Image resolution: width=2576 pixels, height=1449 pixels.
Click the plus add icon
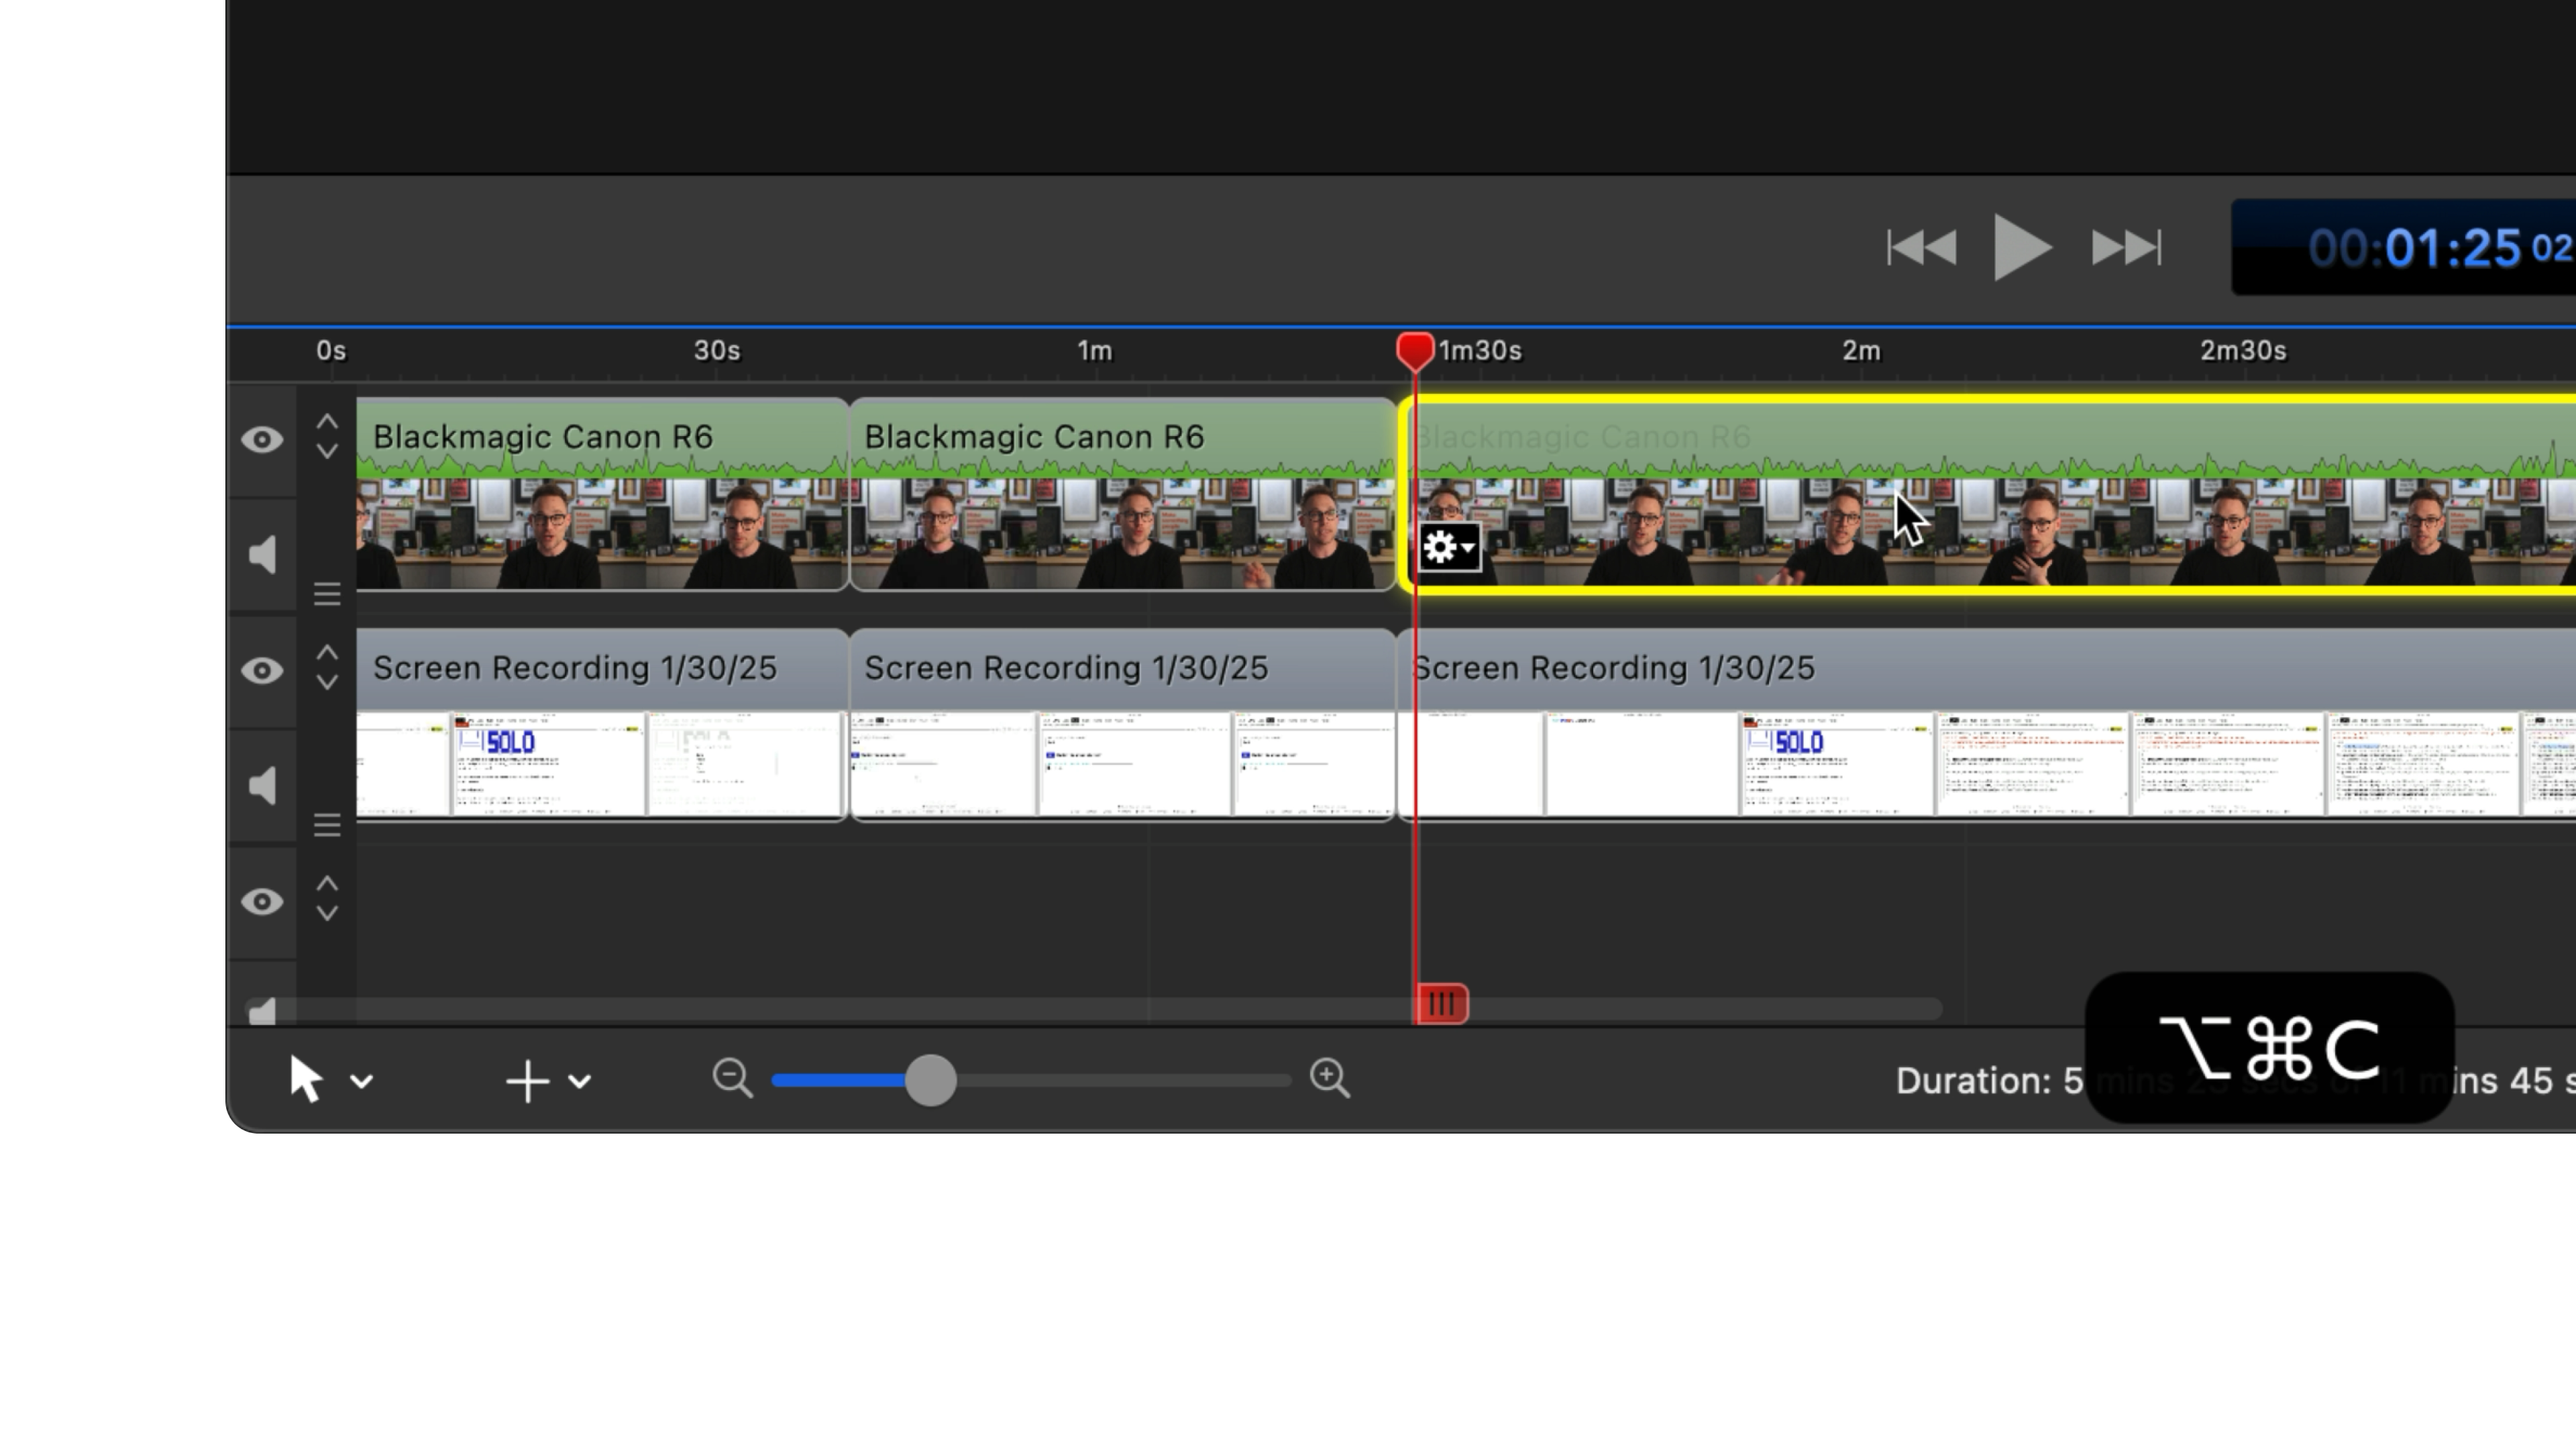tap(527, 1081)
